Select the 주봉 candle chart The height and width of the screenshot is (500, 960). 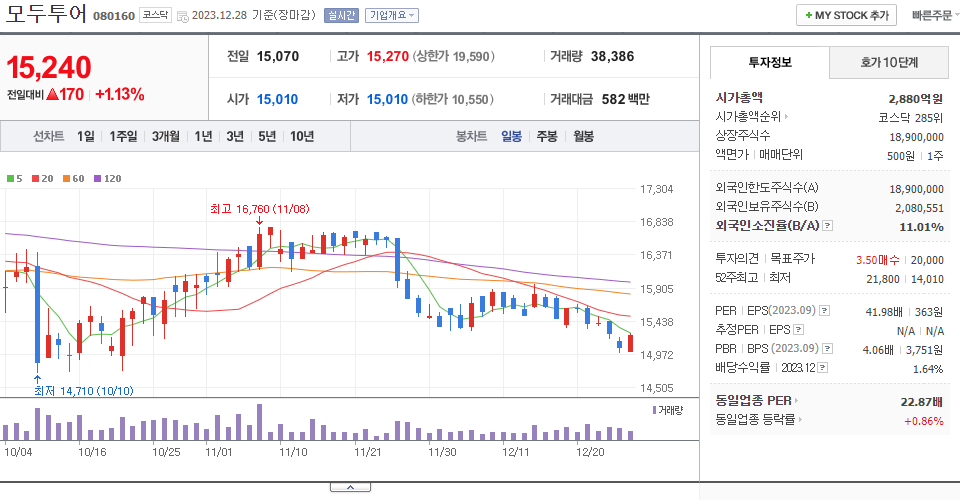[547, 136]
